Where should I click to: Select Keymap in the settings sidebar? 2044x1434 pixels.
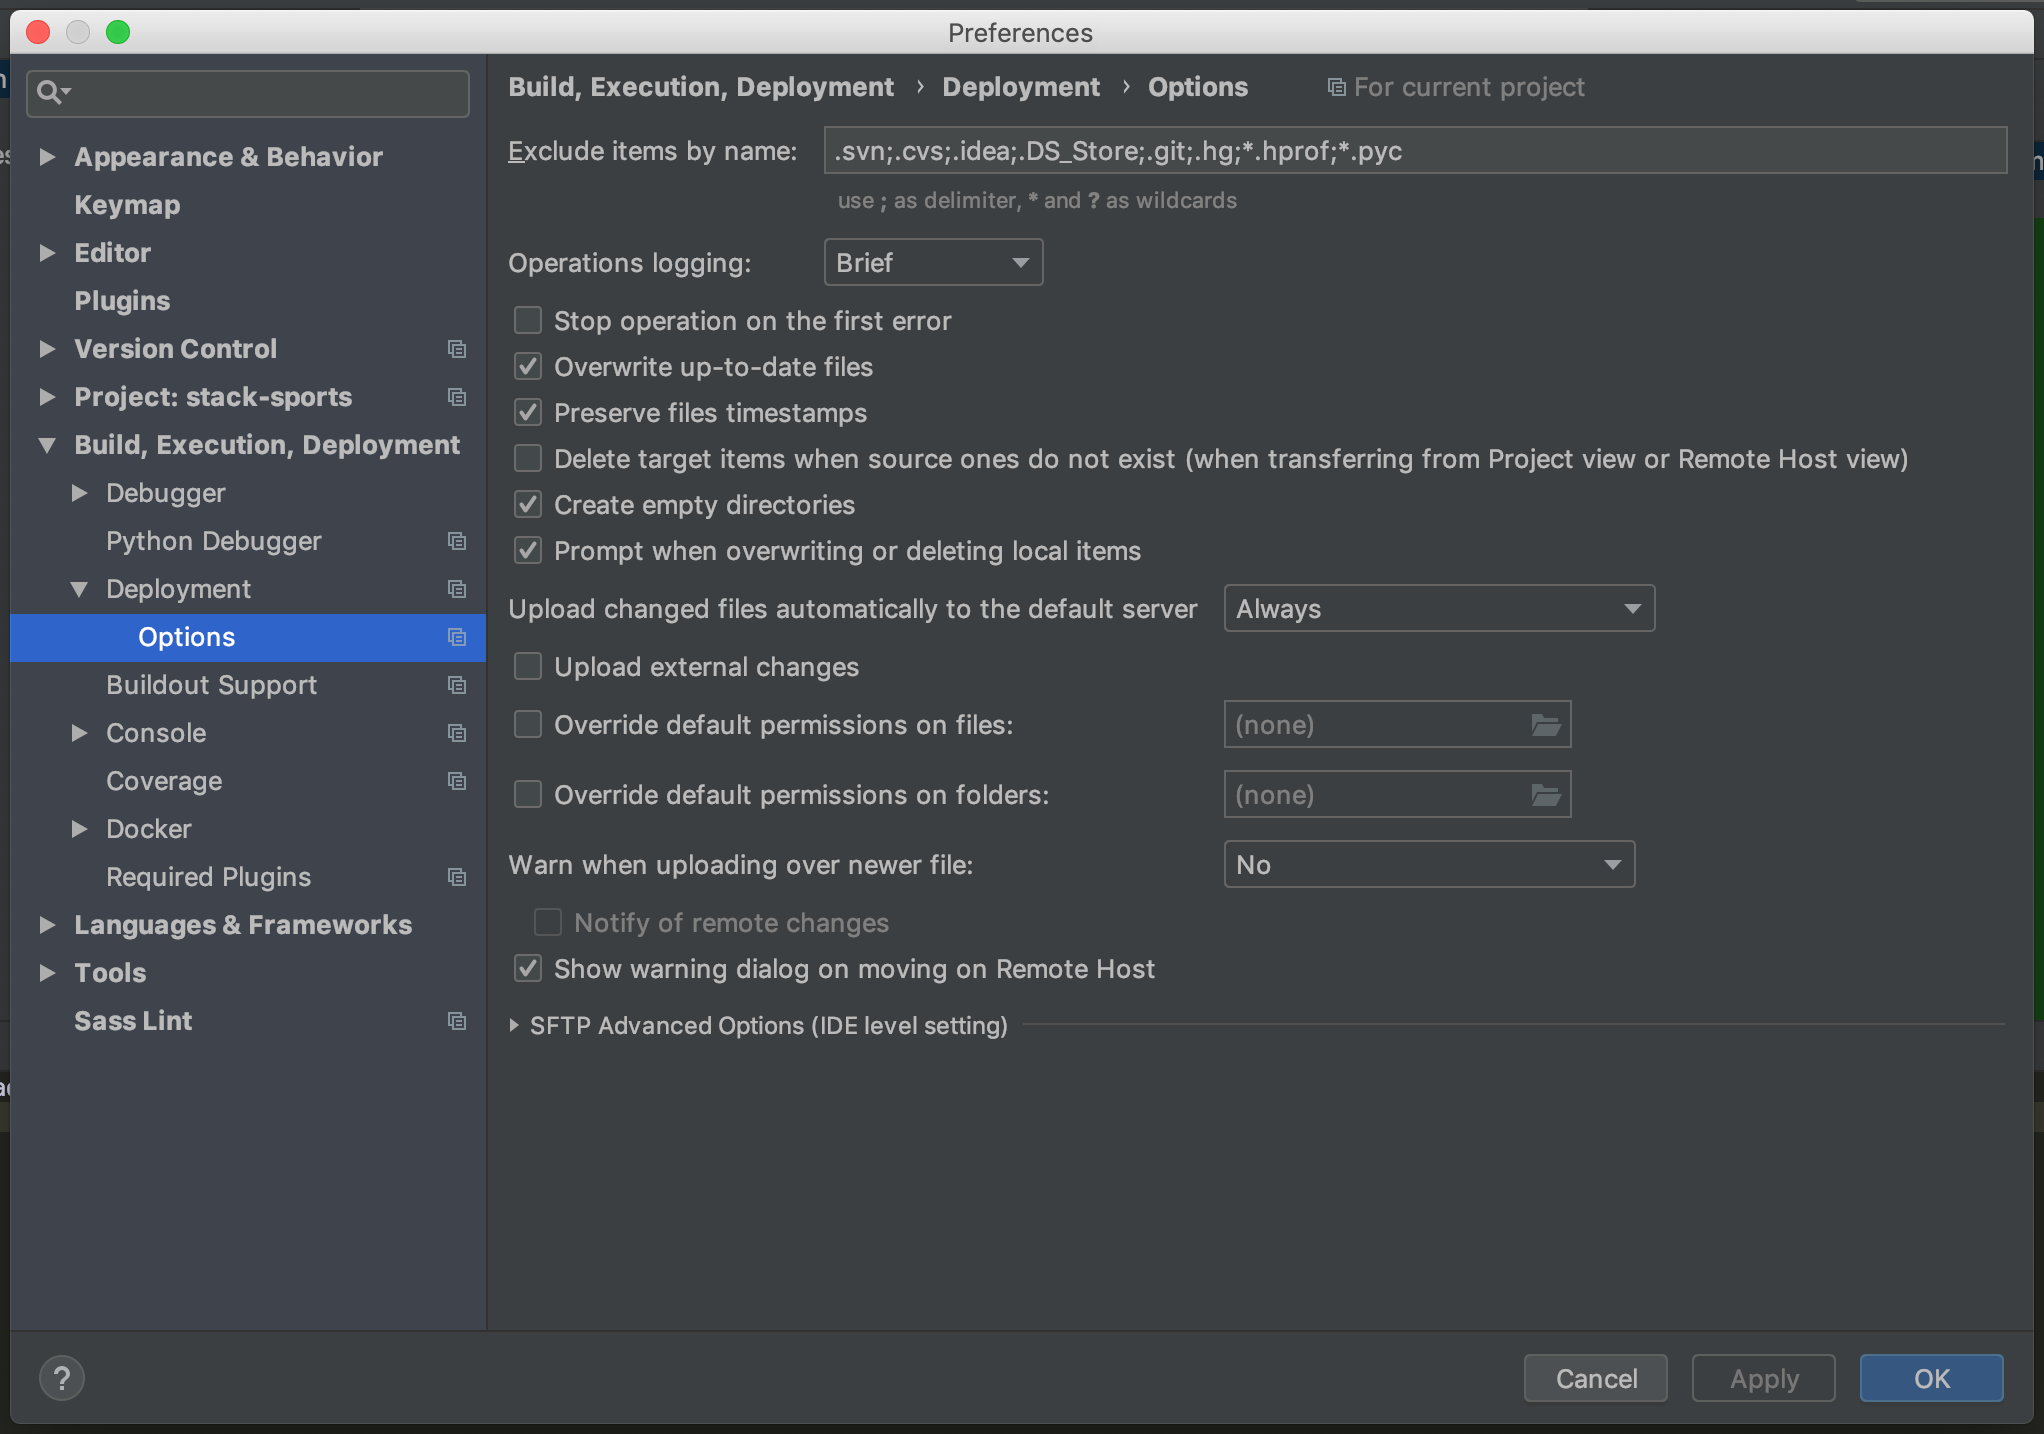click(127, 205)
